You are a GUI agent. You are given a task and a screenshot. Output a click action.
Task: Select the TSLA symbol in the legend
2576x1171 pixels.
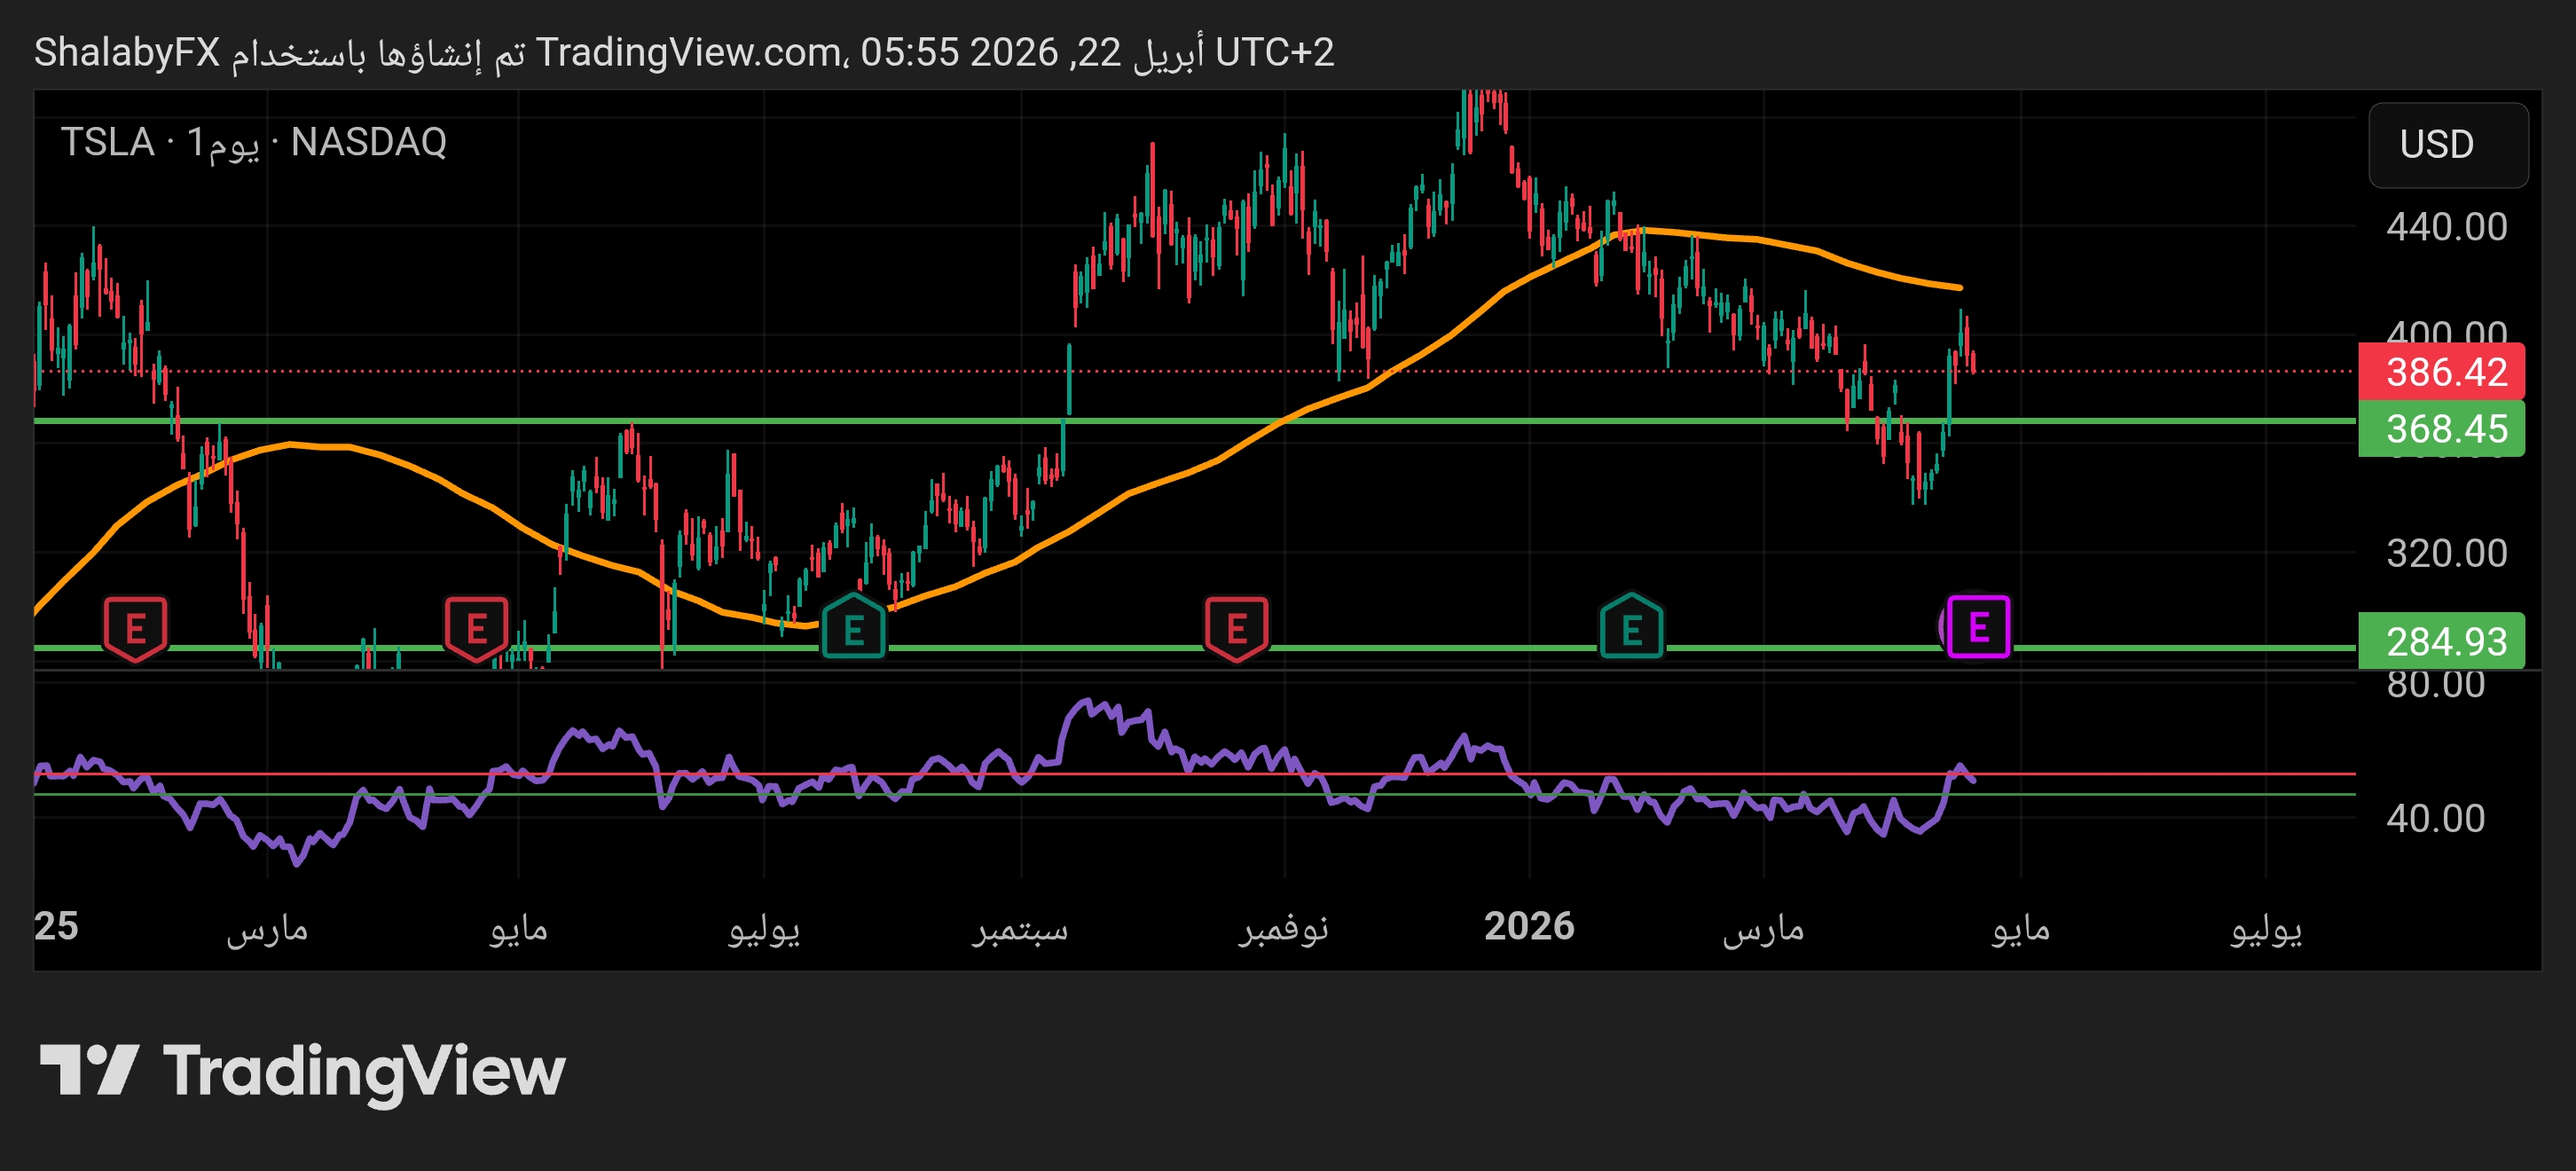click(x=110, y=143)
